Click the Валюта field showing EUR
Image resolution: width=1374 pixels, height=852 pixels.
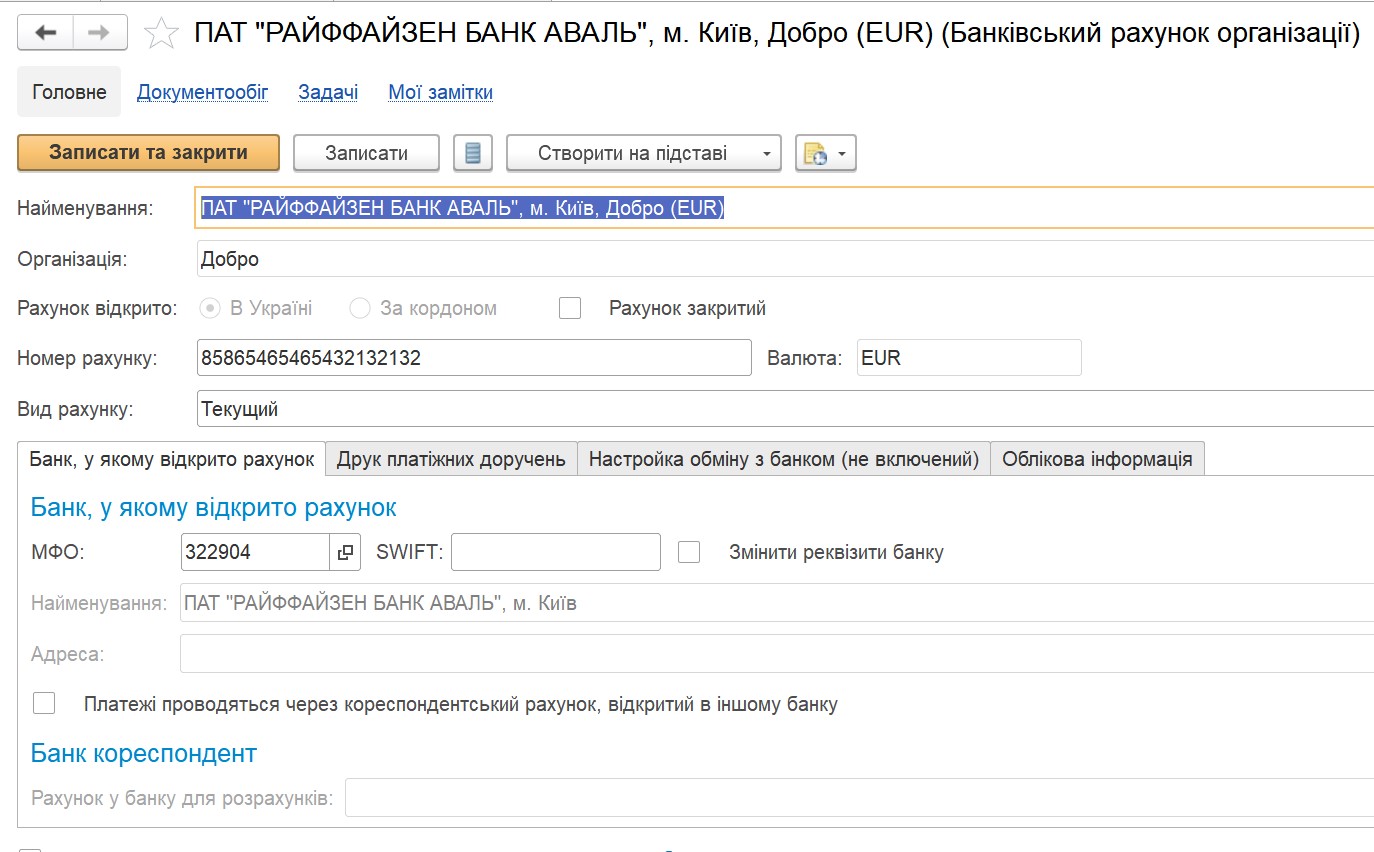[x=969, y=357]
